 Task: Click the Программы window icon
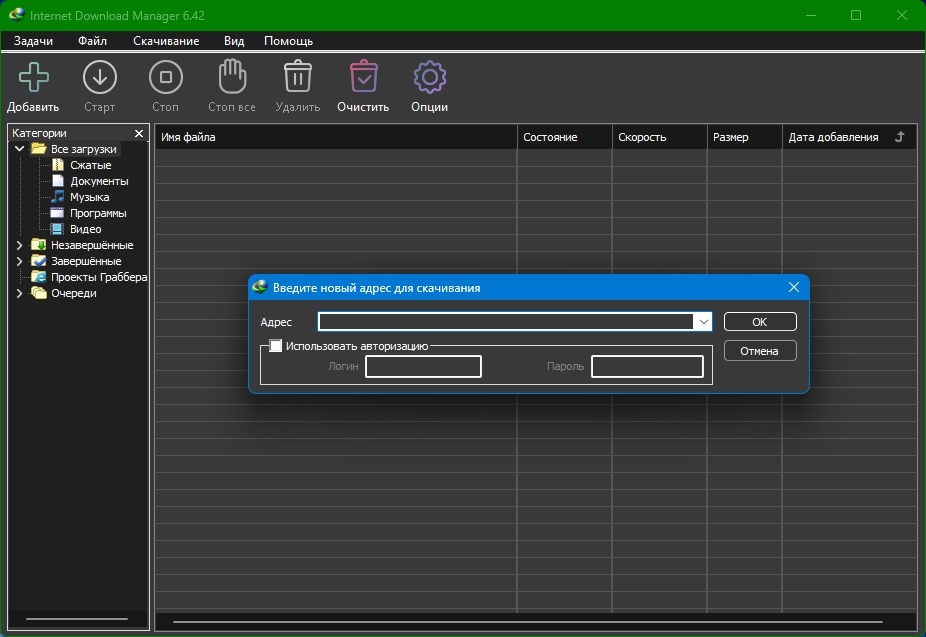click(57, 213)
